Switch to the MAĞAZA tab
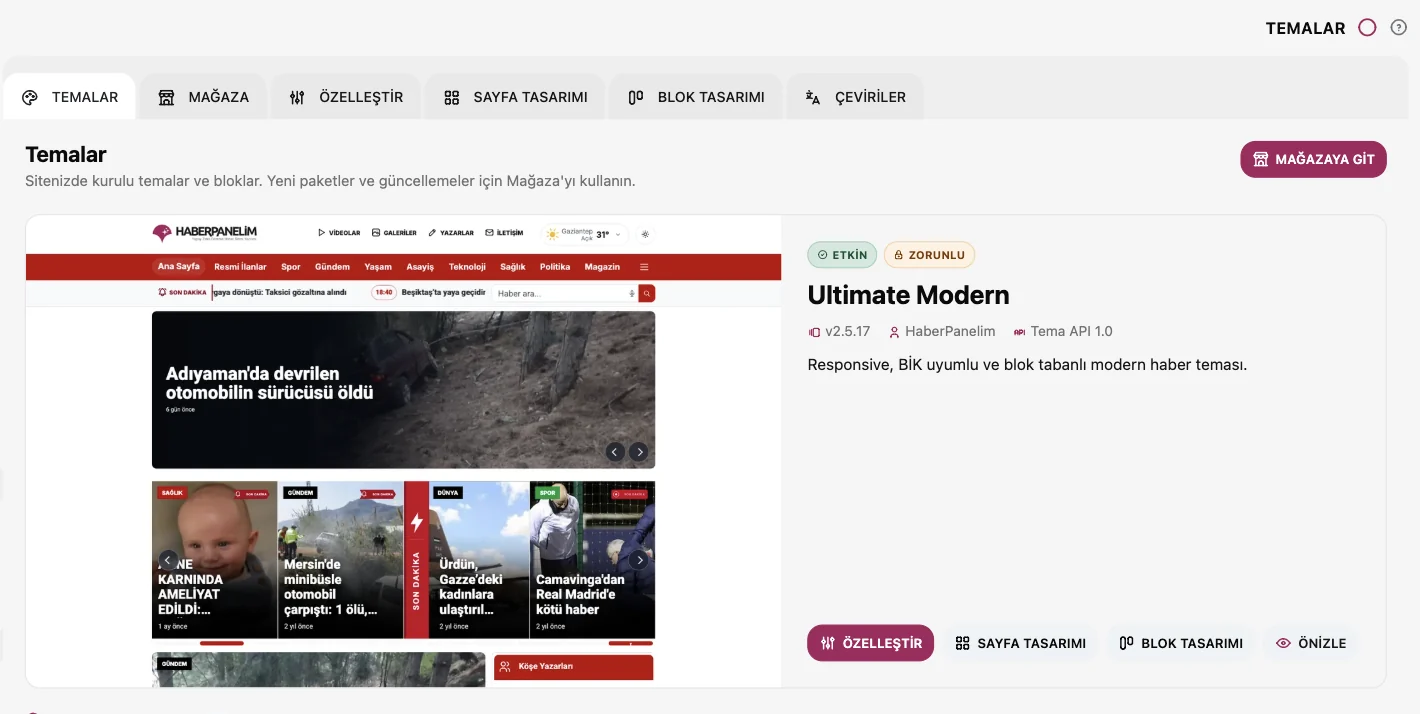The height and width of the screenshot is (714, 1420). pos(203,97)
